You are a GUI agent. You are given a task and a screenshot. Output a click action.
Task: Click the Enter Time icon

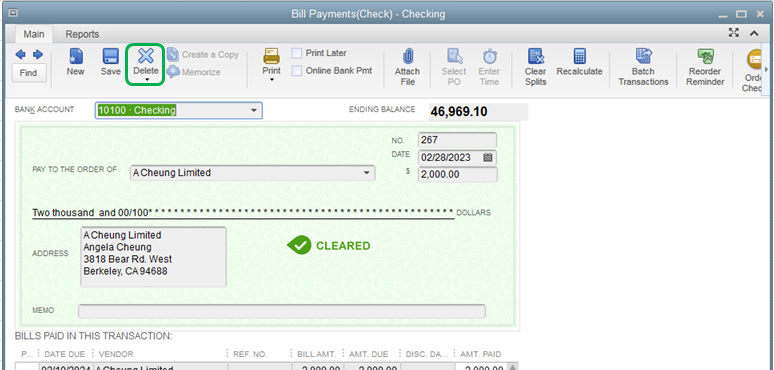tap(489, 56)
